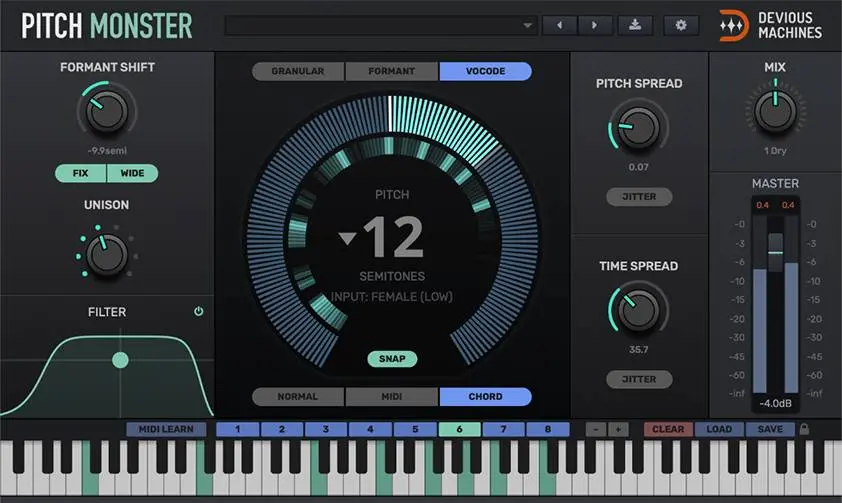Select chord slot 1
This screenshot has width=842, height=503.
237,429
